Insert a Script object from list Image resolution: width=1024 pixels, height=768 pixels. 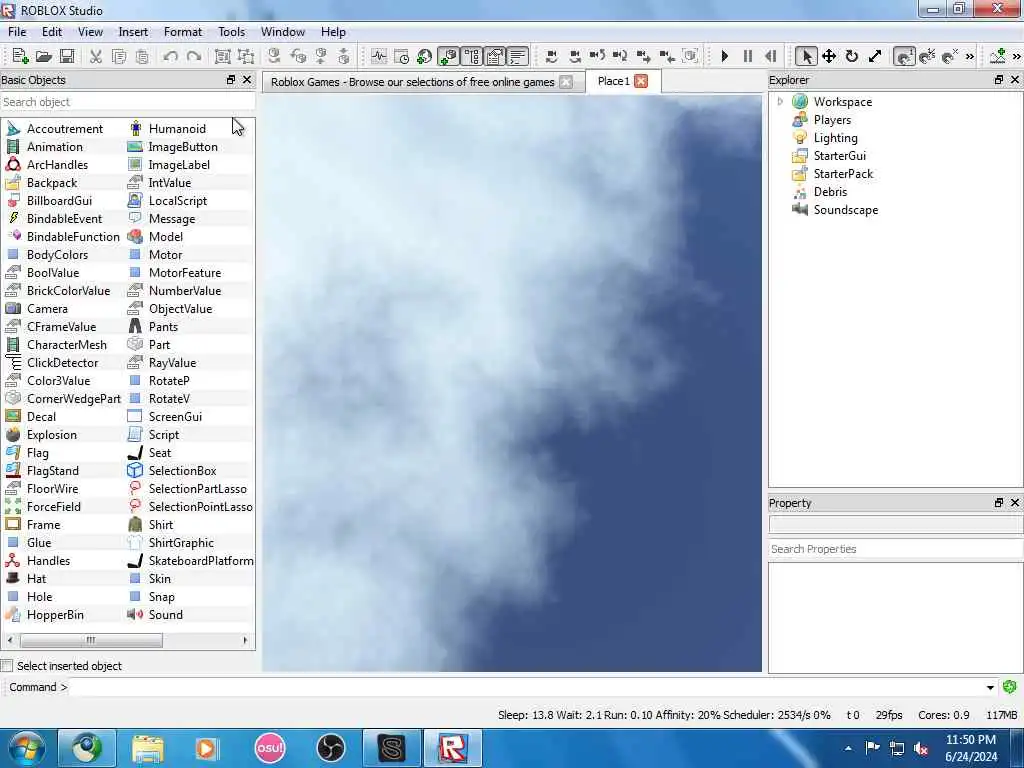(163, 435)
